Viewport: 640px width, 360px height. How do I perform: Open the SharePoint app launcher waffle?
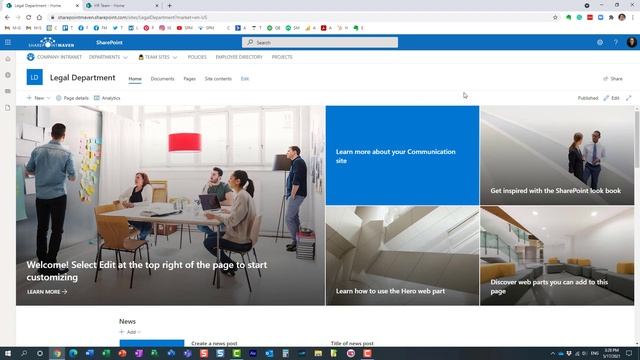8,42
